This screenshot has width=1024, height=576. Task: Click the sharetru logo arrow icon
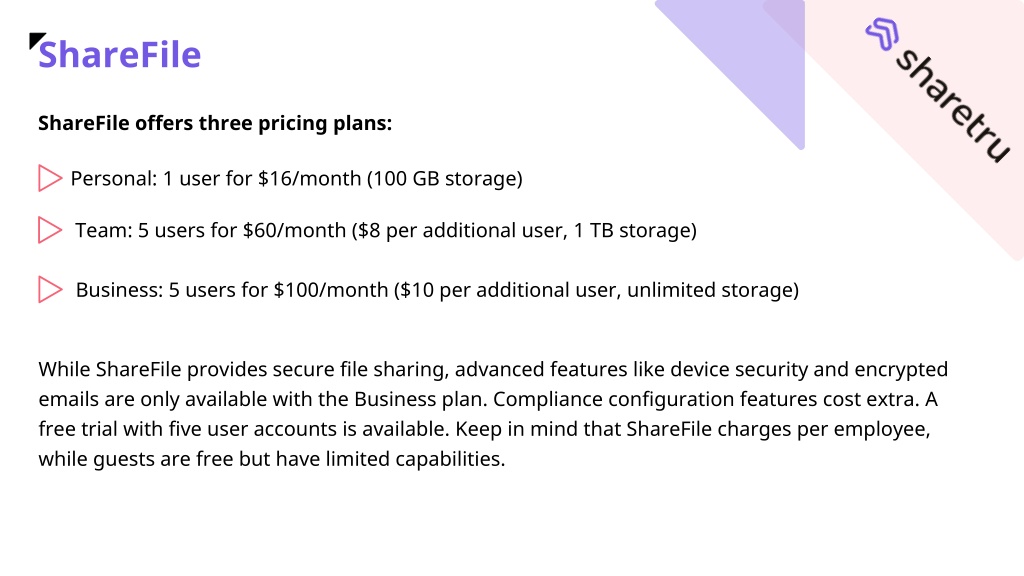(x=882, y=34)
